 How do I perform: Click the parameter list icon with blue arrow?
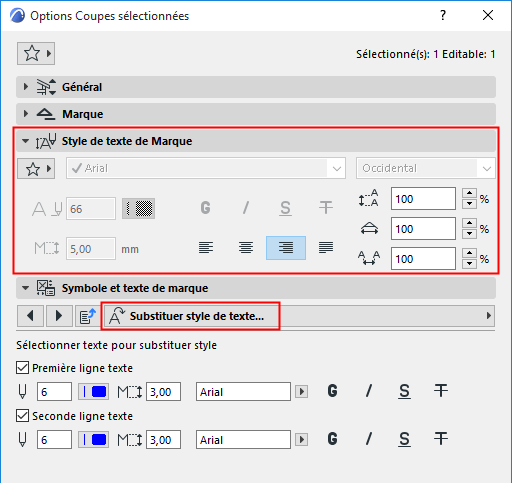pos(88,316)
